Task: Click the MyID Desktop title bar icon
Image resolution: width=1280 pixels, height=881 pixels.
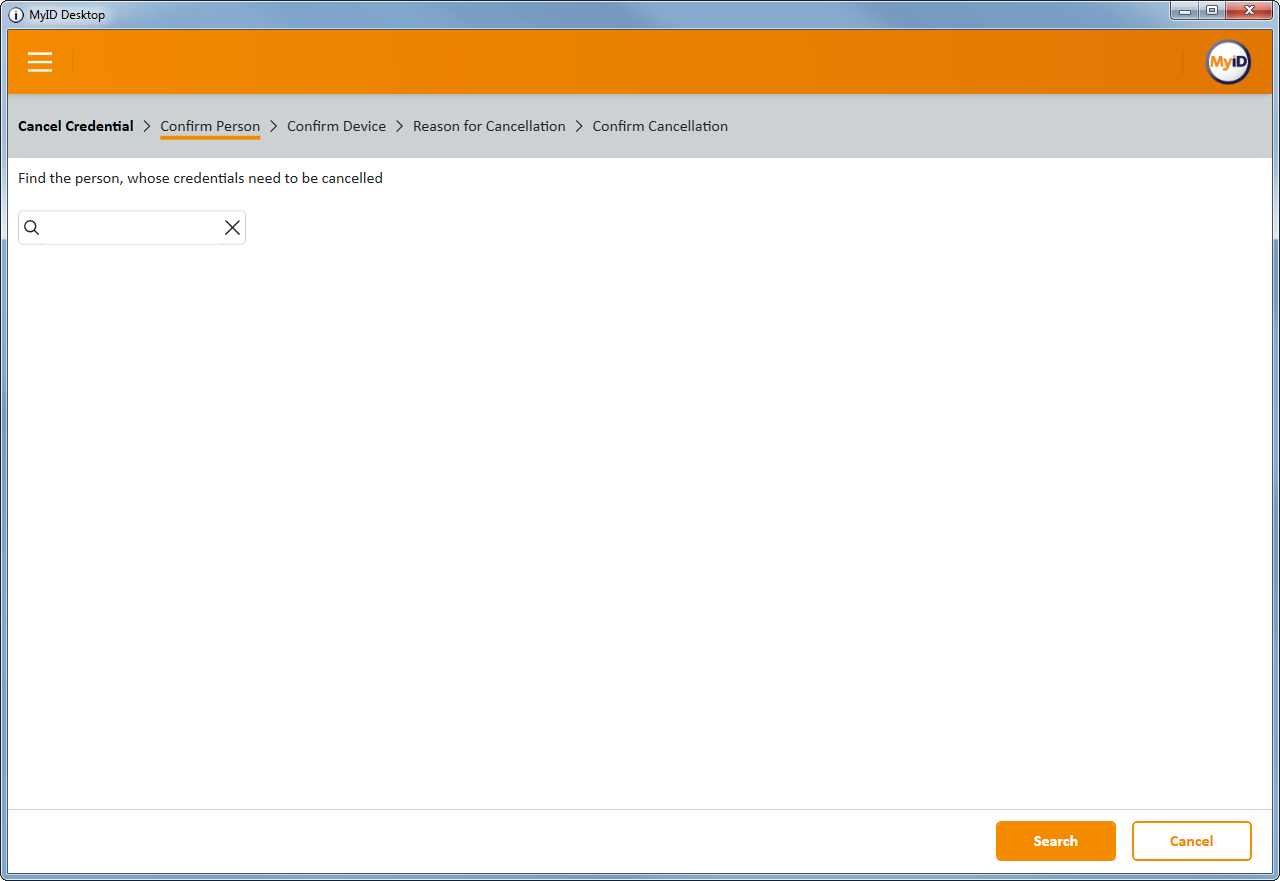Action: click(x=16, y=15)
